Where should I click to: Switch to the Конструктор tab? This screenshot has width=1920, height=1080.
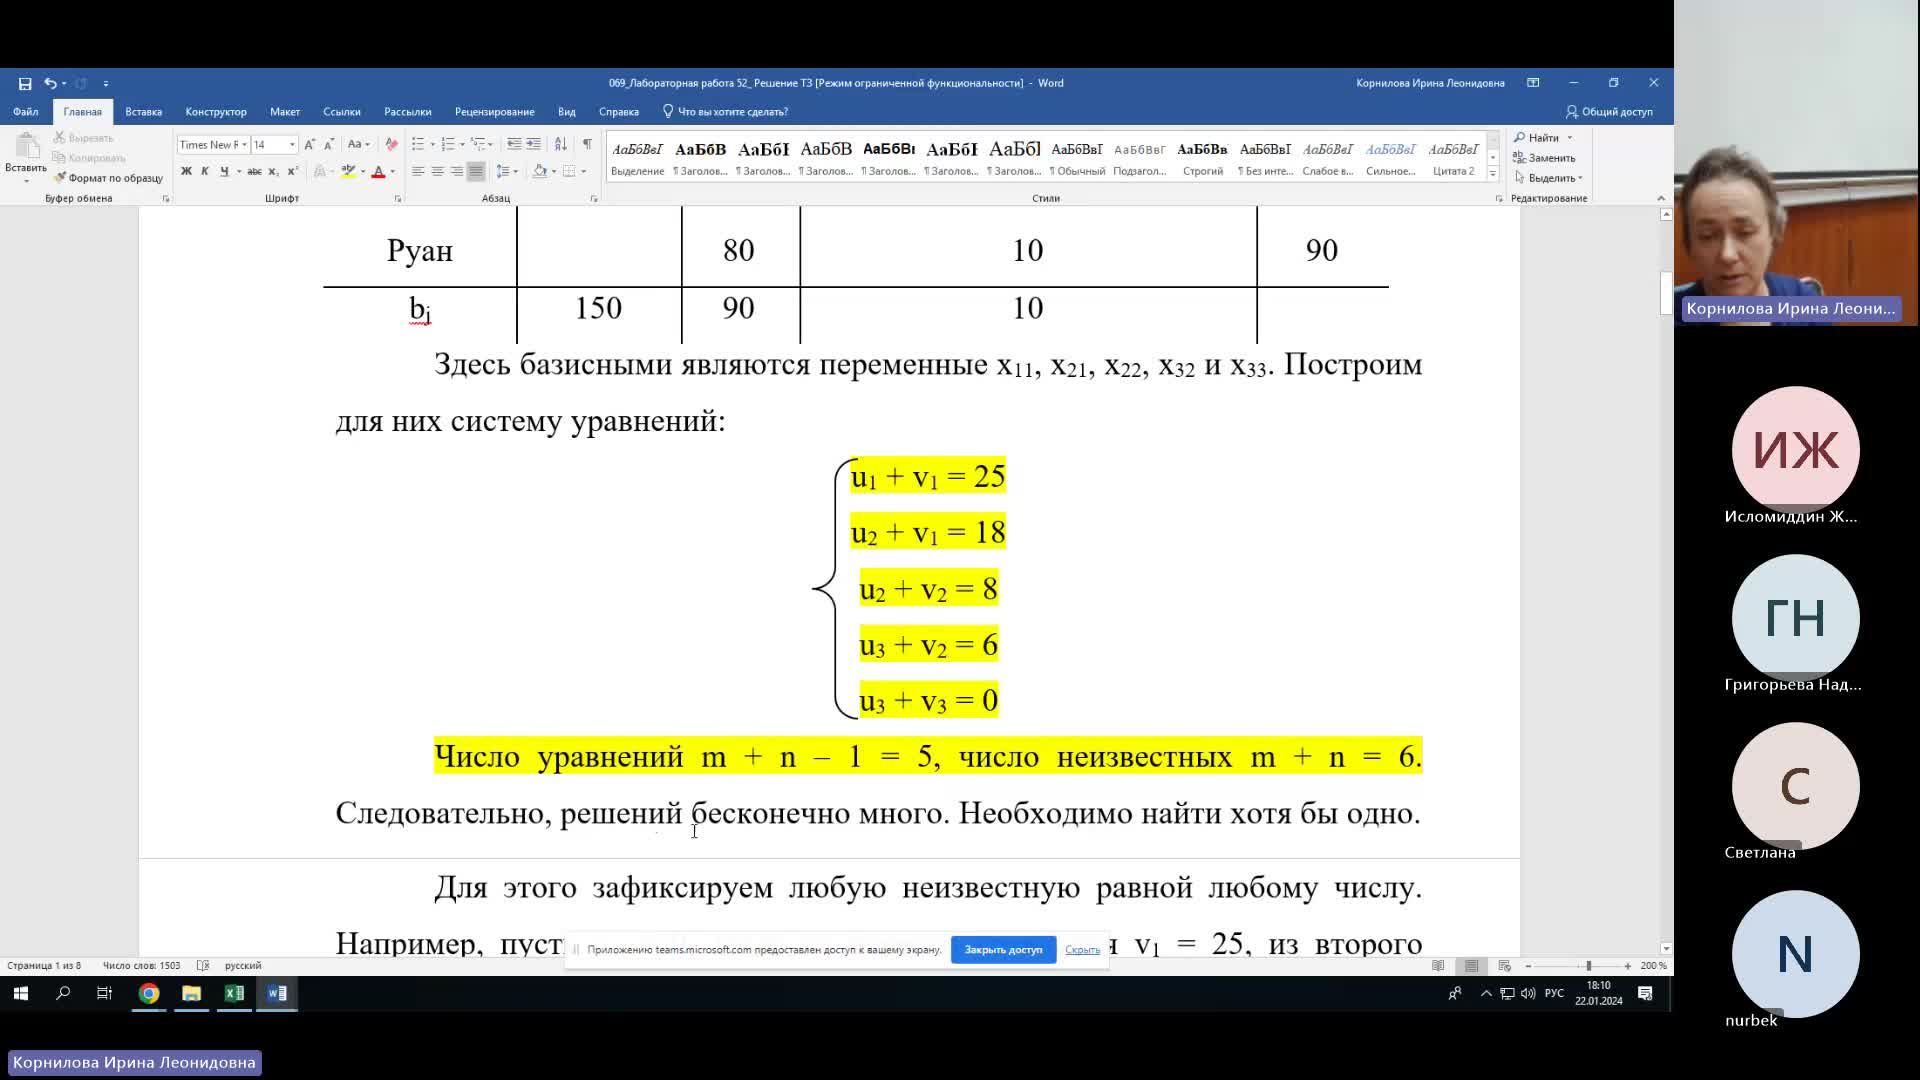pos(216,112)
